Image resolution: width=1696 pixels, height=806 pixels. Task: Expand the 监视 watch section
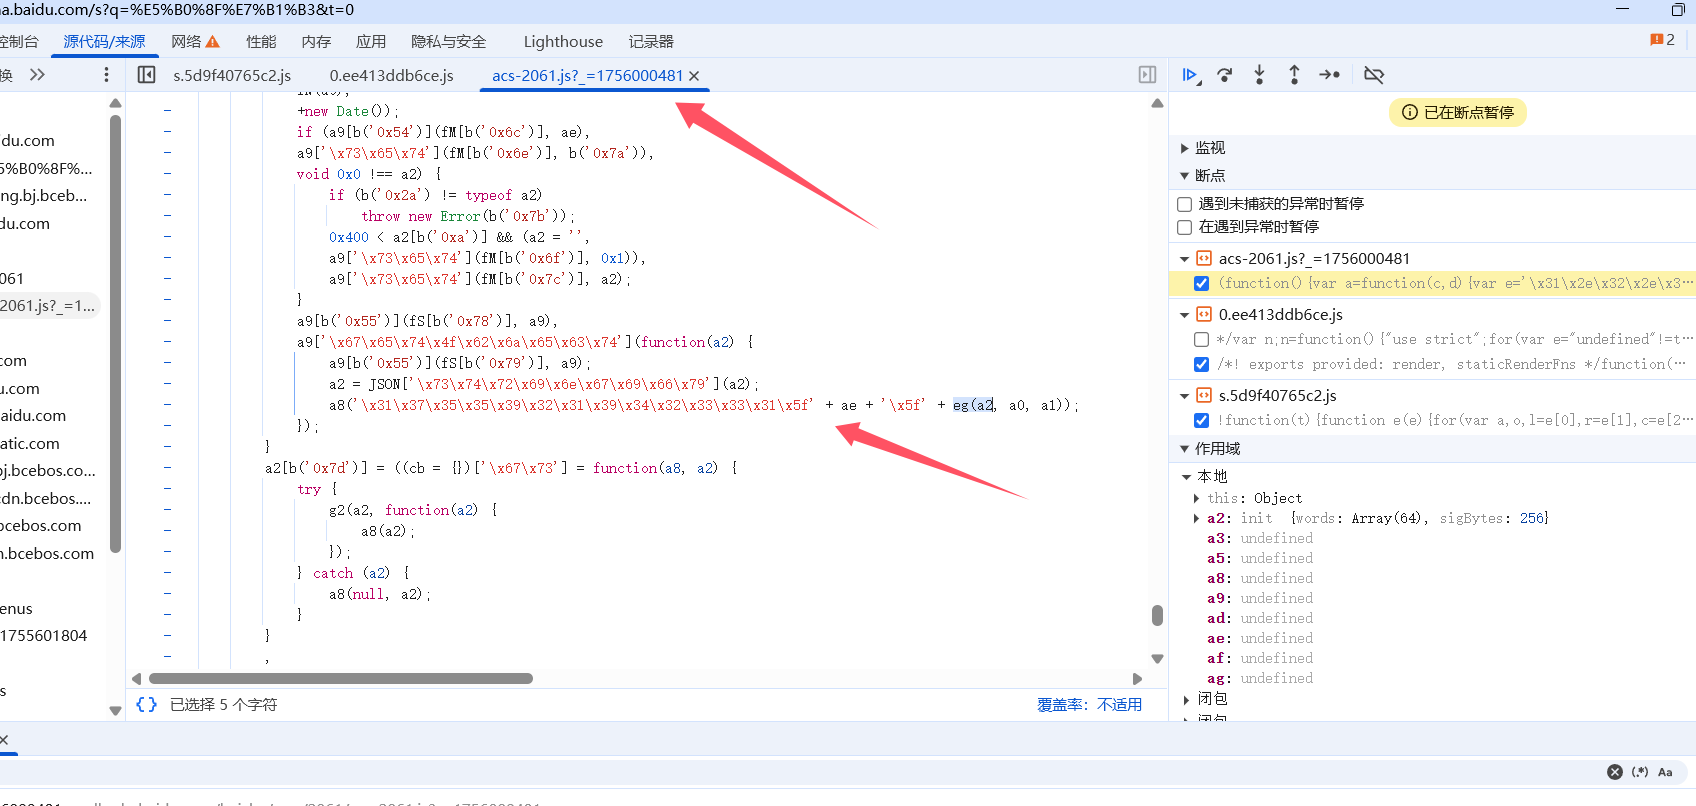pyautogui.click(x=1185, y=148)
